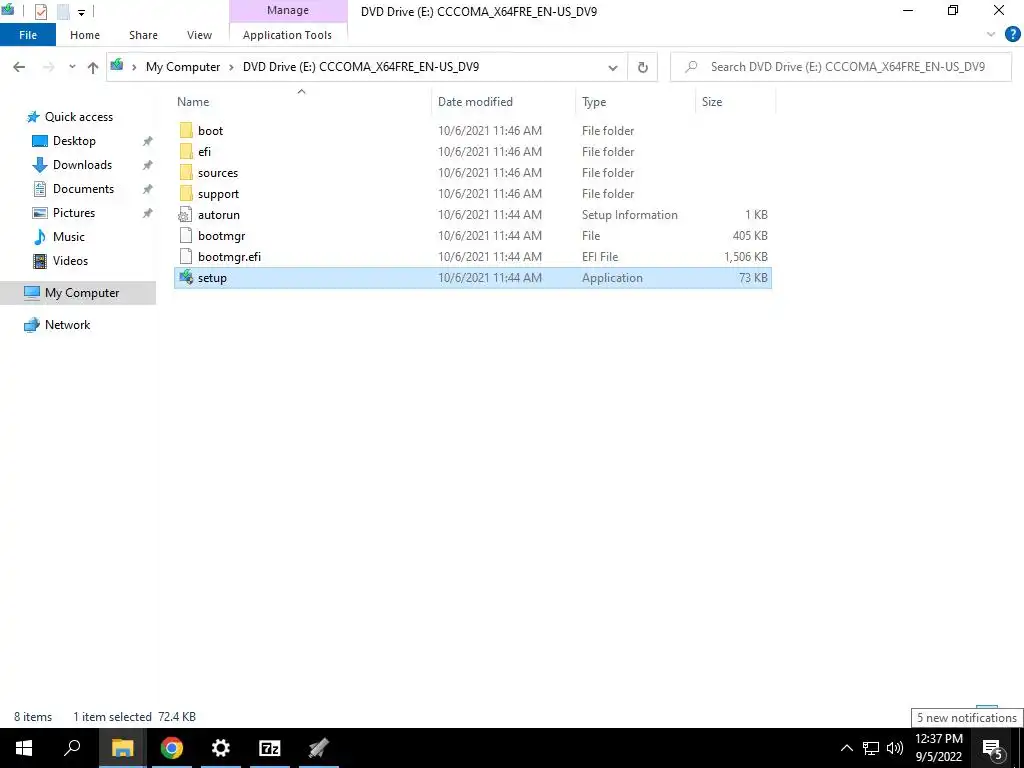Select Quick access in navigation pane
This screenshot has height=768, width=1024.
coord(78,117)
